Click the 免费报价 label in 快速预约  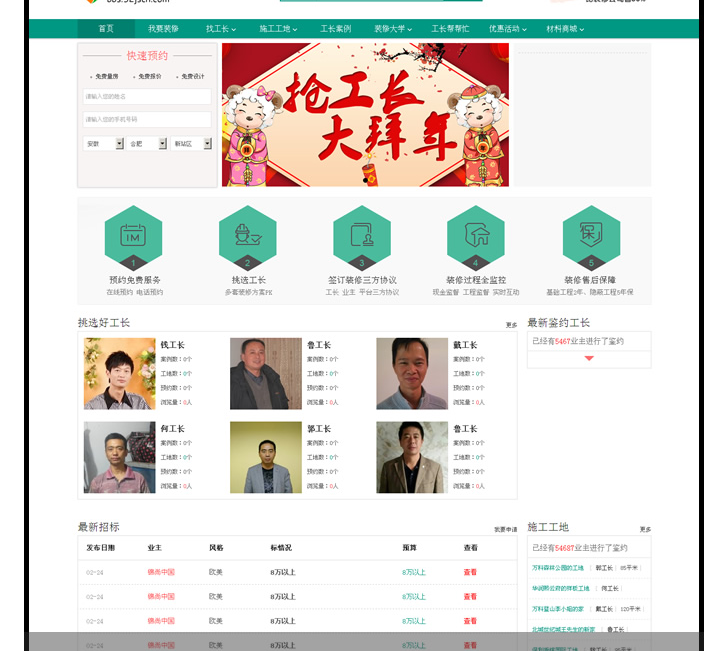[150, 76]
